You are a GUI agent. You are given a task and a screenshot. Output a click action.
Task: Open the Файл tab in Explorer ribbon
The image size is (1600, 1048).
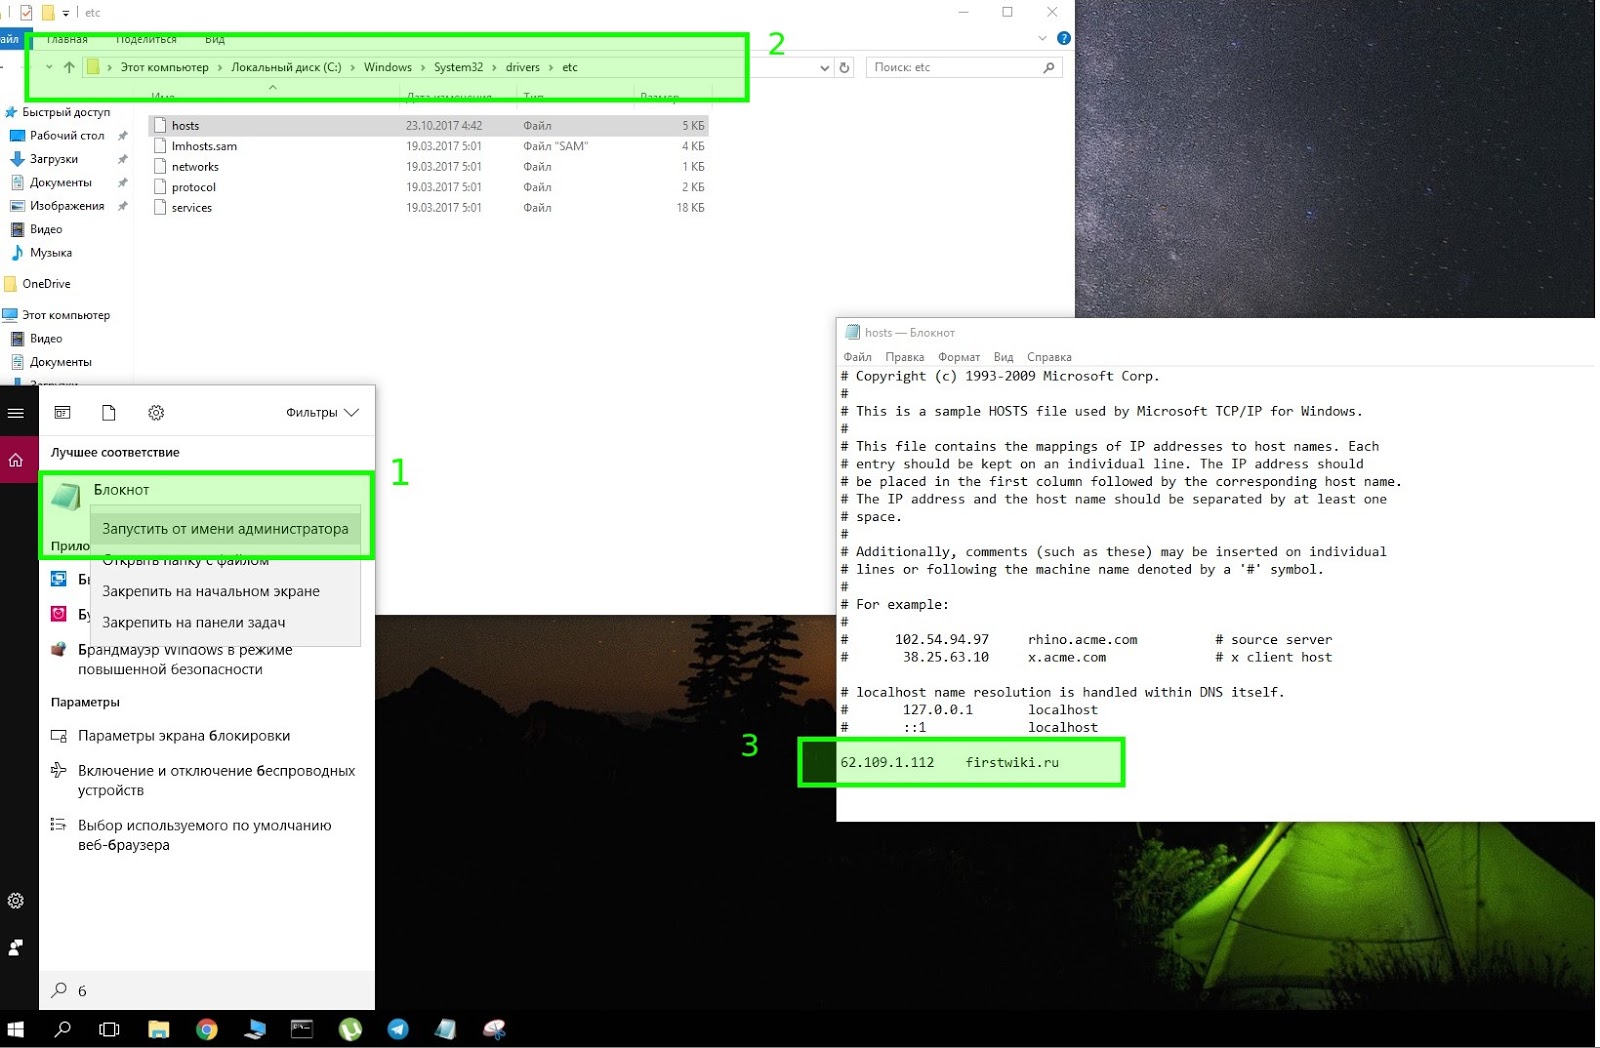(10, 39)
